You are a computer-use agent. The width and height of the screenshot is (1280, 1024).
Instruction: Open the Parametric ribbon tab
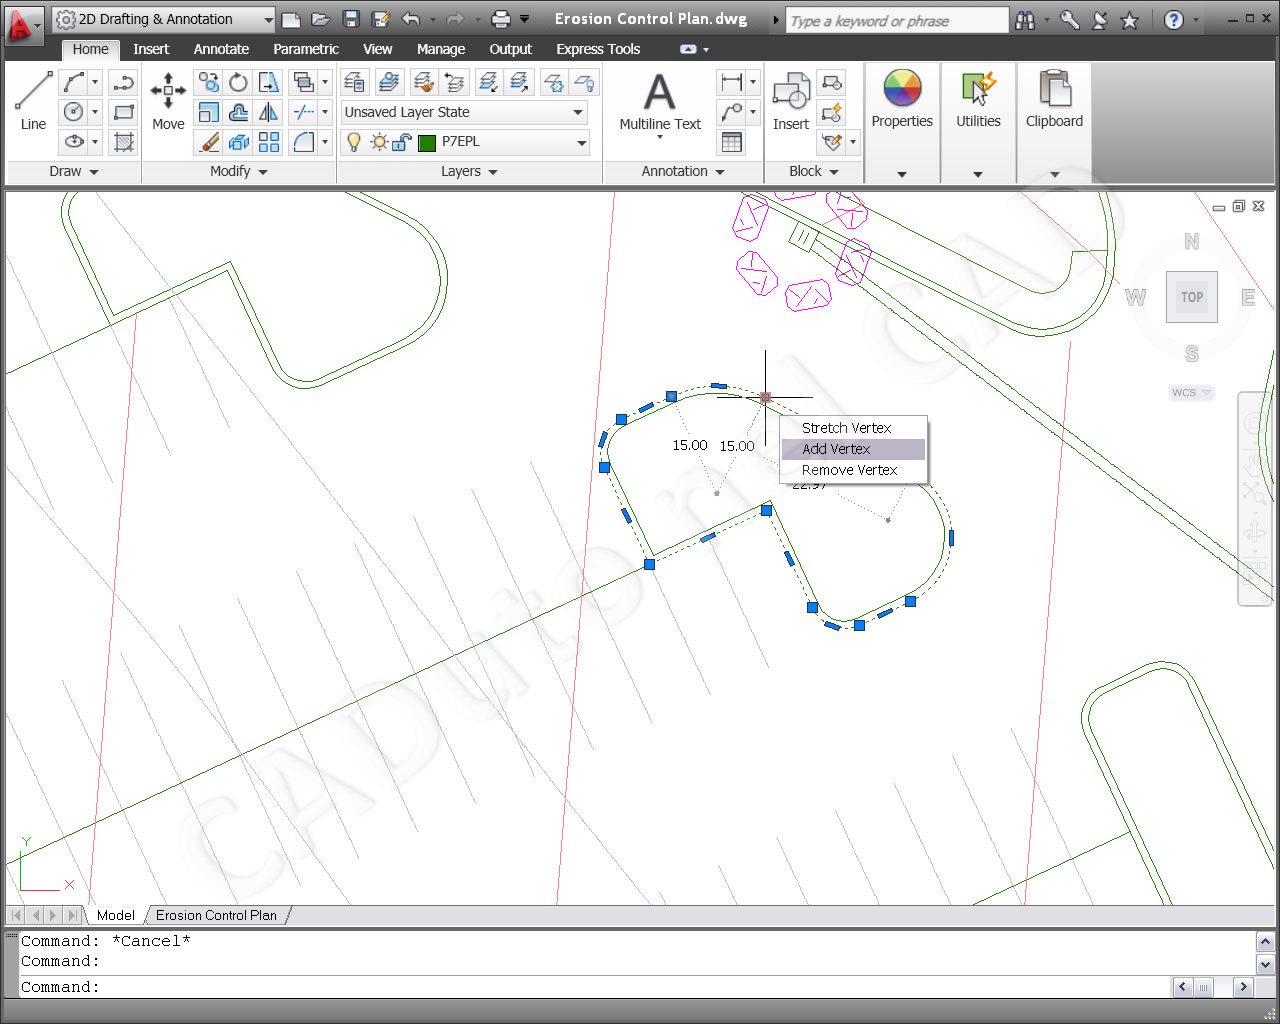pyautogui.click(x=306, y=49)
